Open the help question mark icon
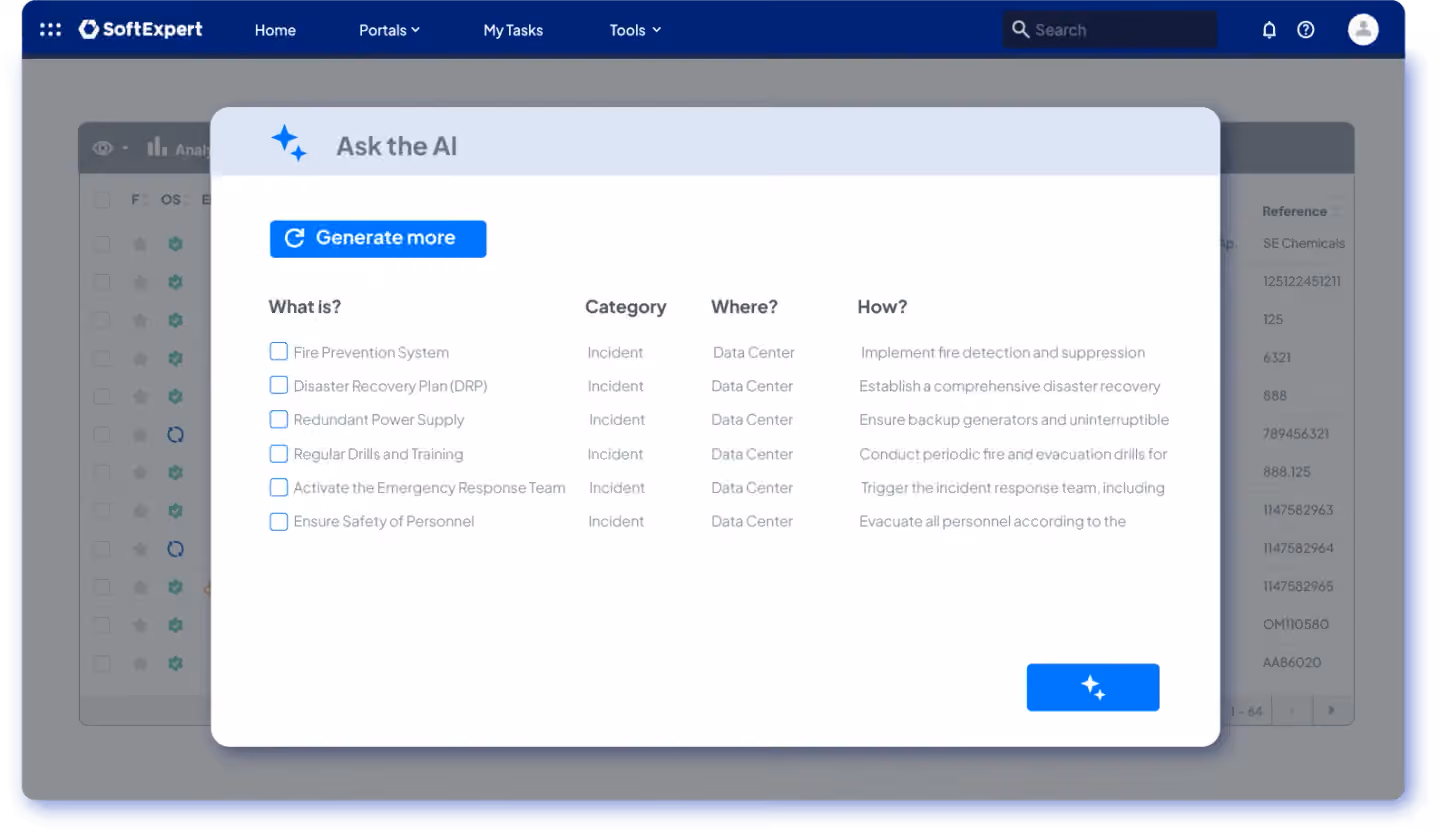 pos(1306,30)
